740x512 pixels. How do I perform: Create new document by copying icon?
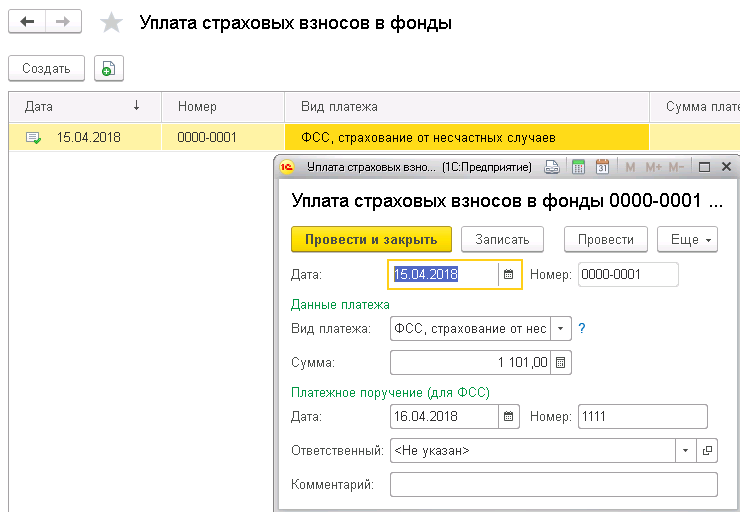(109, 68)
